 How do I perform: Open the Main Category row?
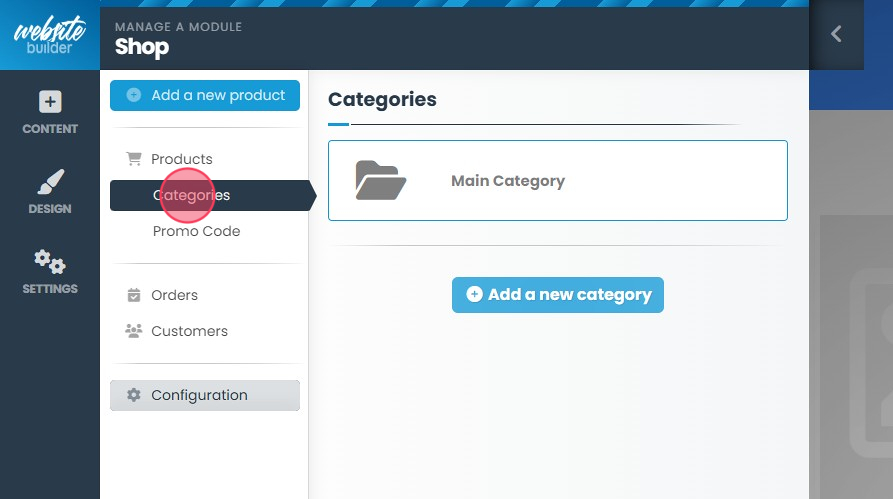(557, 181)
